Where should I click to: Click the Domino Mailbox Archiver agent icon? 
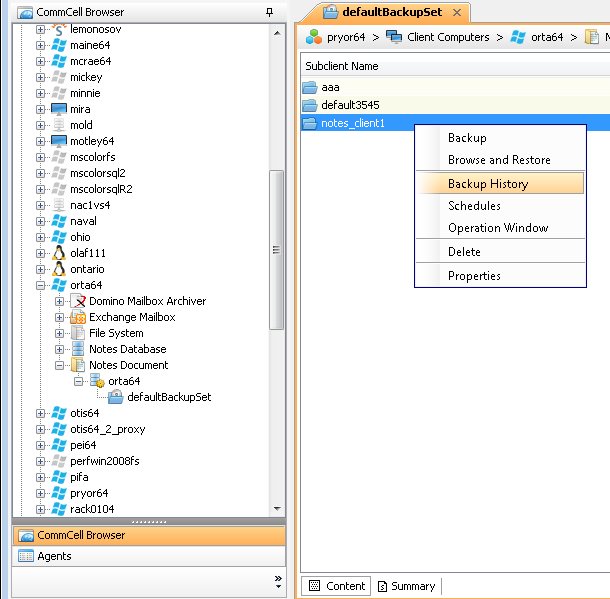click(x=78, y=301)
